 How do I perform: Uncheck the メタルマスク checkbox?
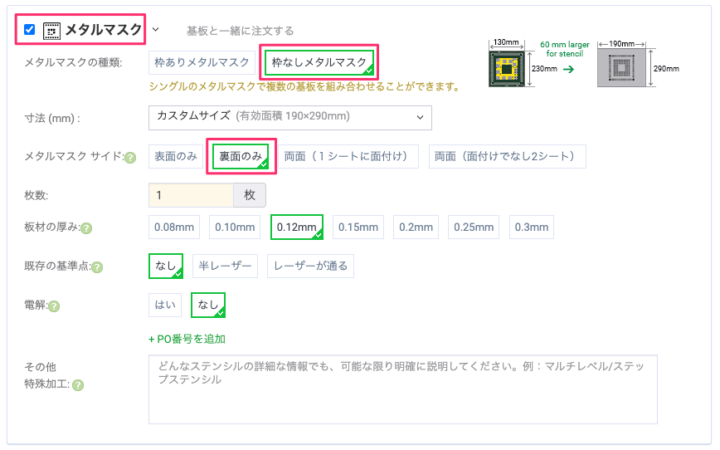point(29,30)
